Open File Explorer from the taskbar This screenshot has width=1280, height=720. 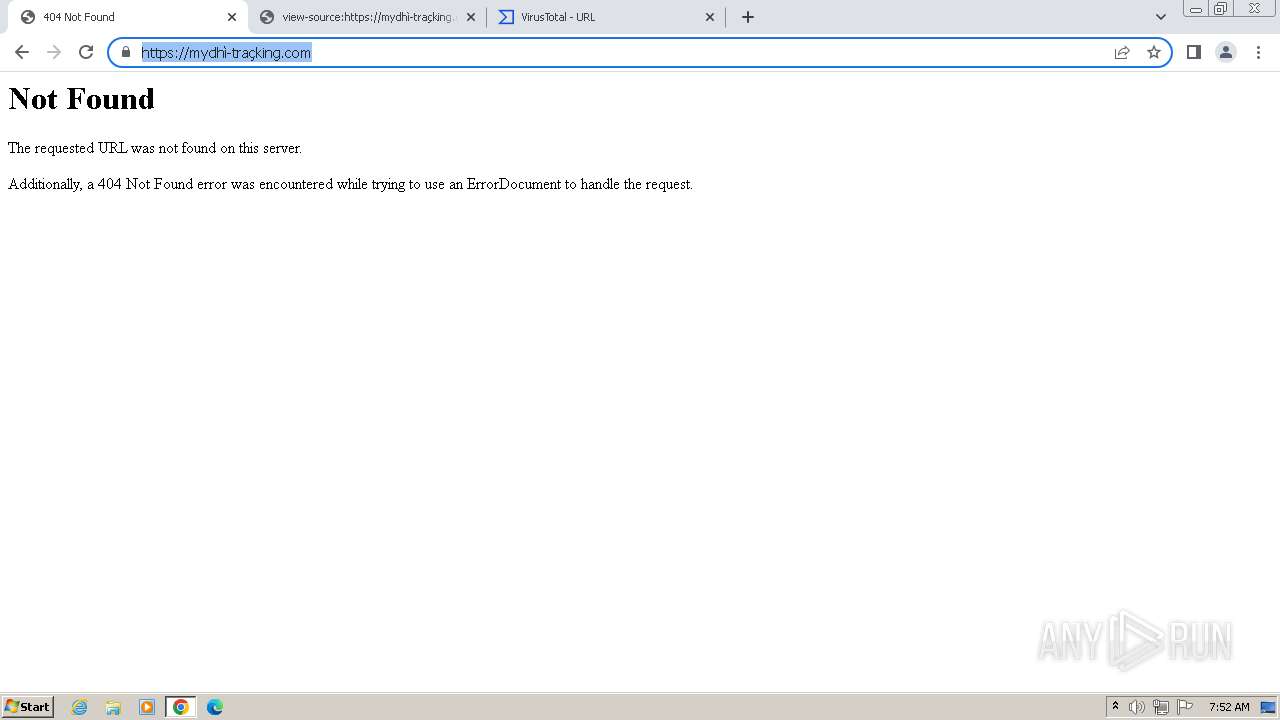point(113,707)
